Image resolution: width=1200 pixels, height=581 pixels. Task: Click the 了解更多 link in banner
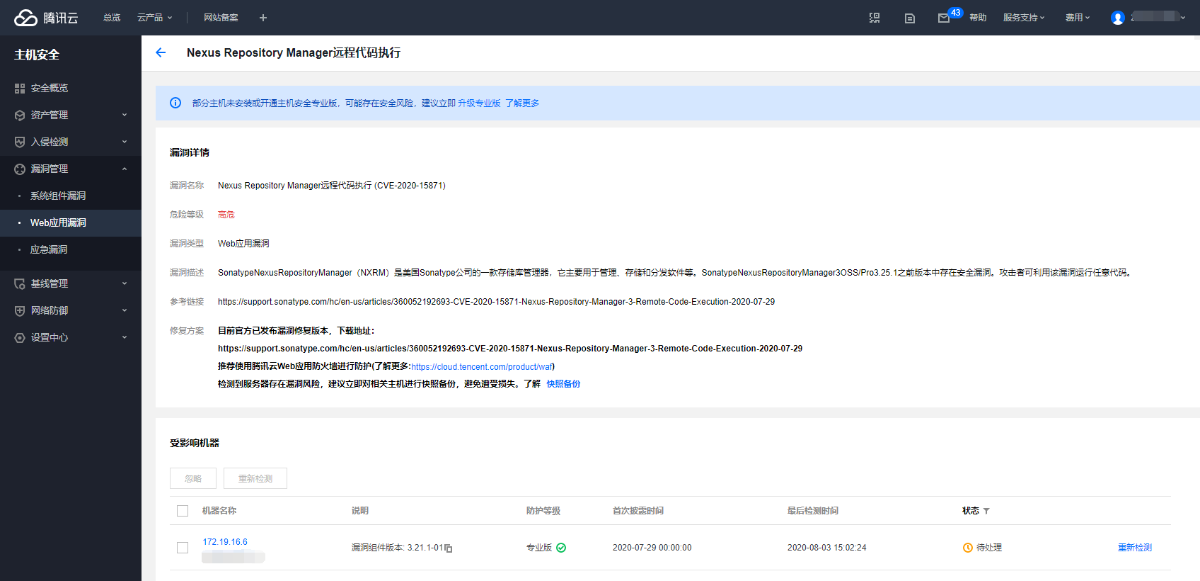(x=522, y=103)
